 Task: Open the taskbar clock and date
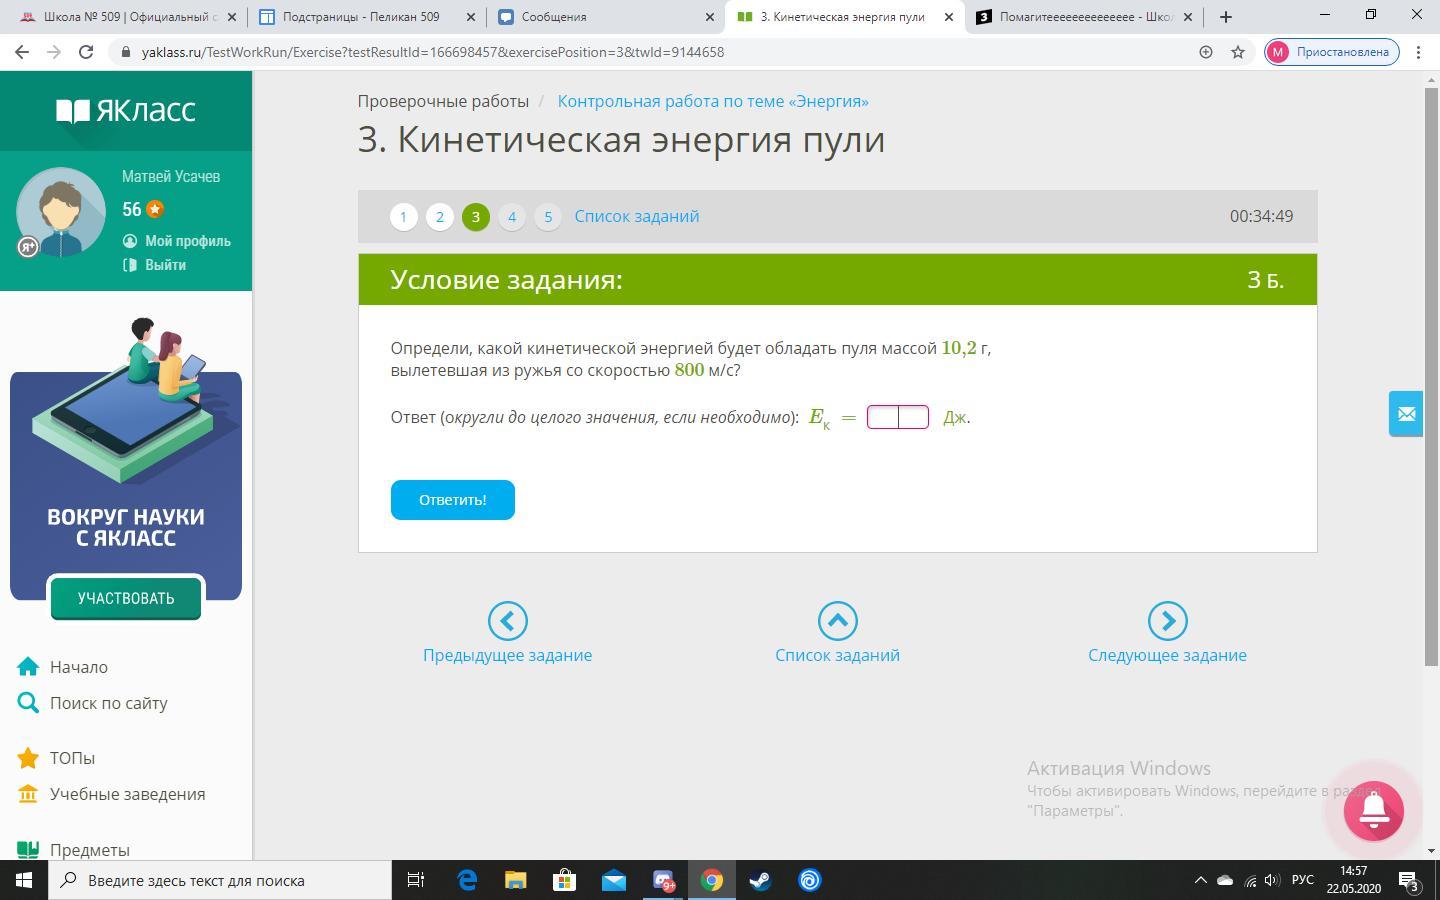click(x=1354, y=880)
